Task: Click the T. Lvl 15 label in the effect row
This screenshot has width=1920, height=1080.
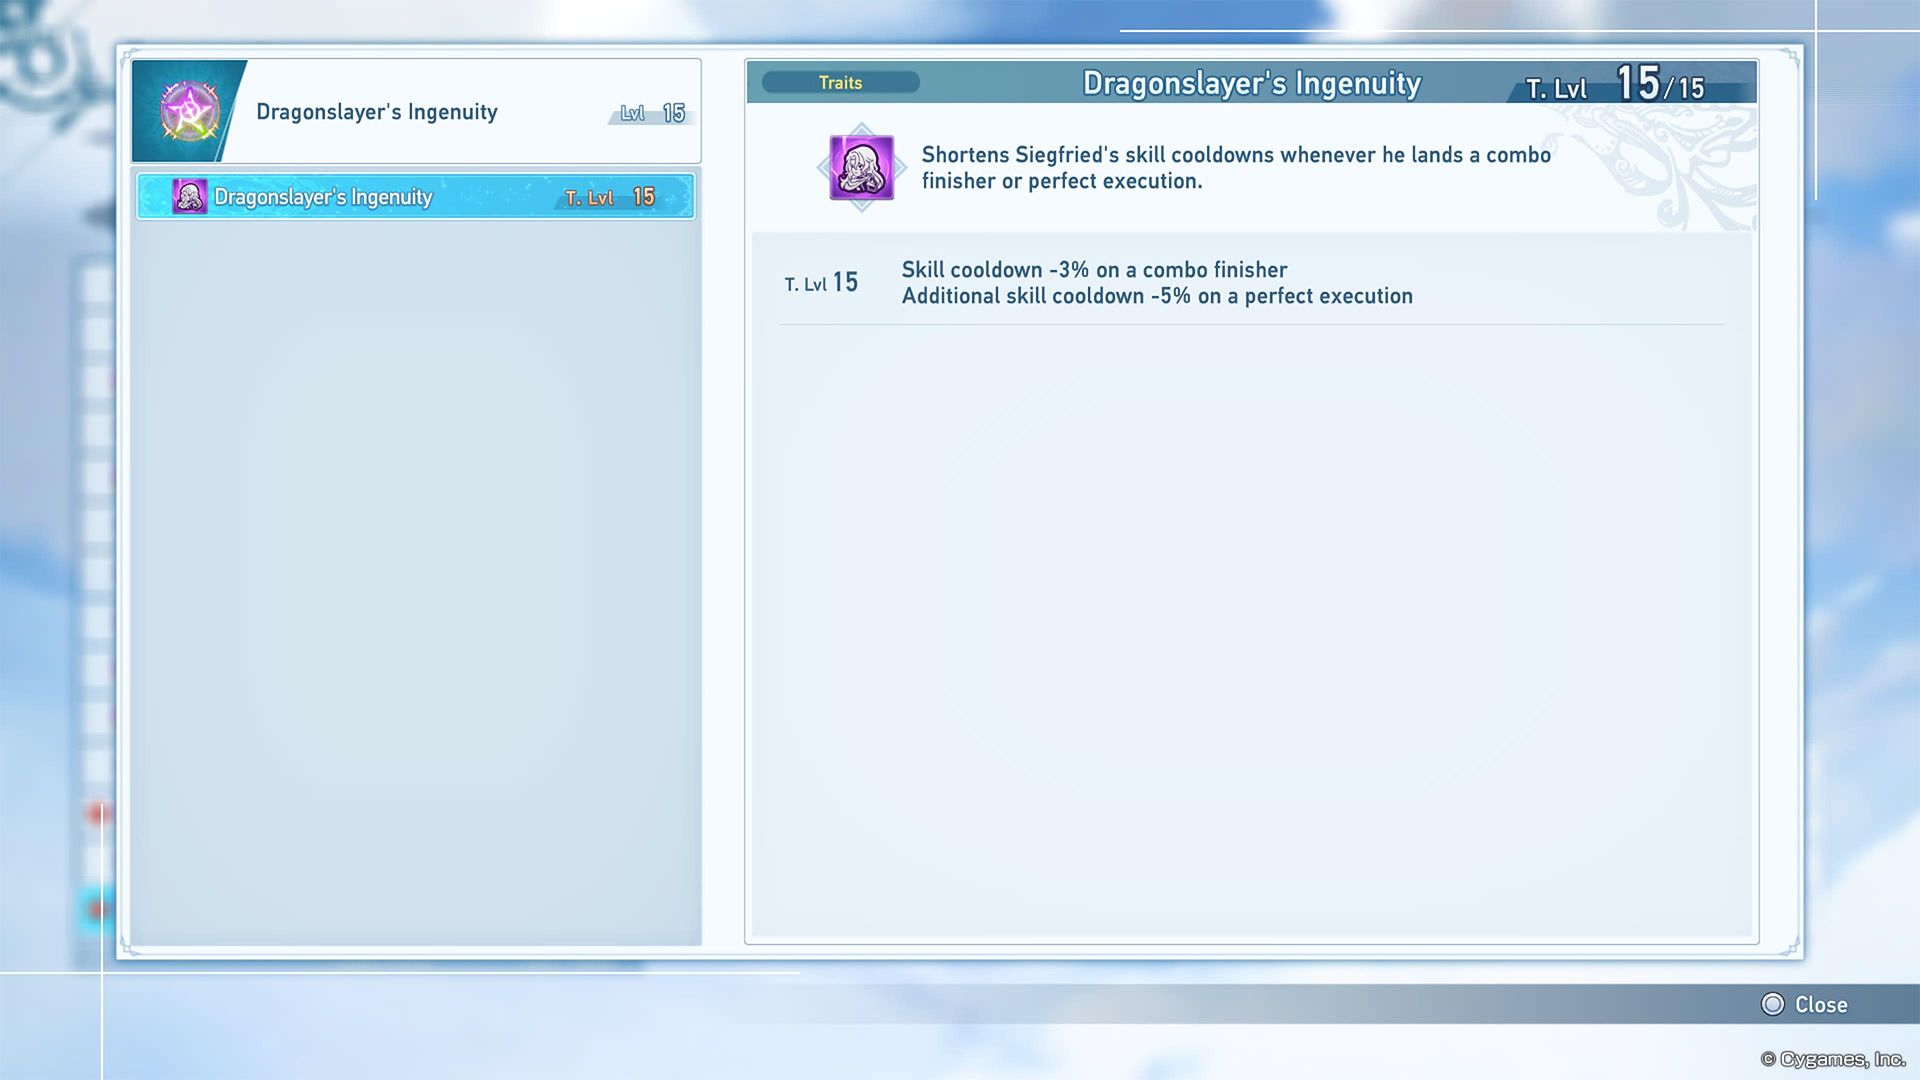Action: click(x=821, y=283)
